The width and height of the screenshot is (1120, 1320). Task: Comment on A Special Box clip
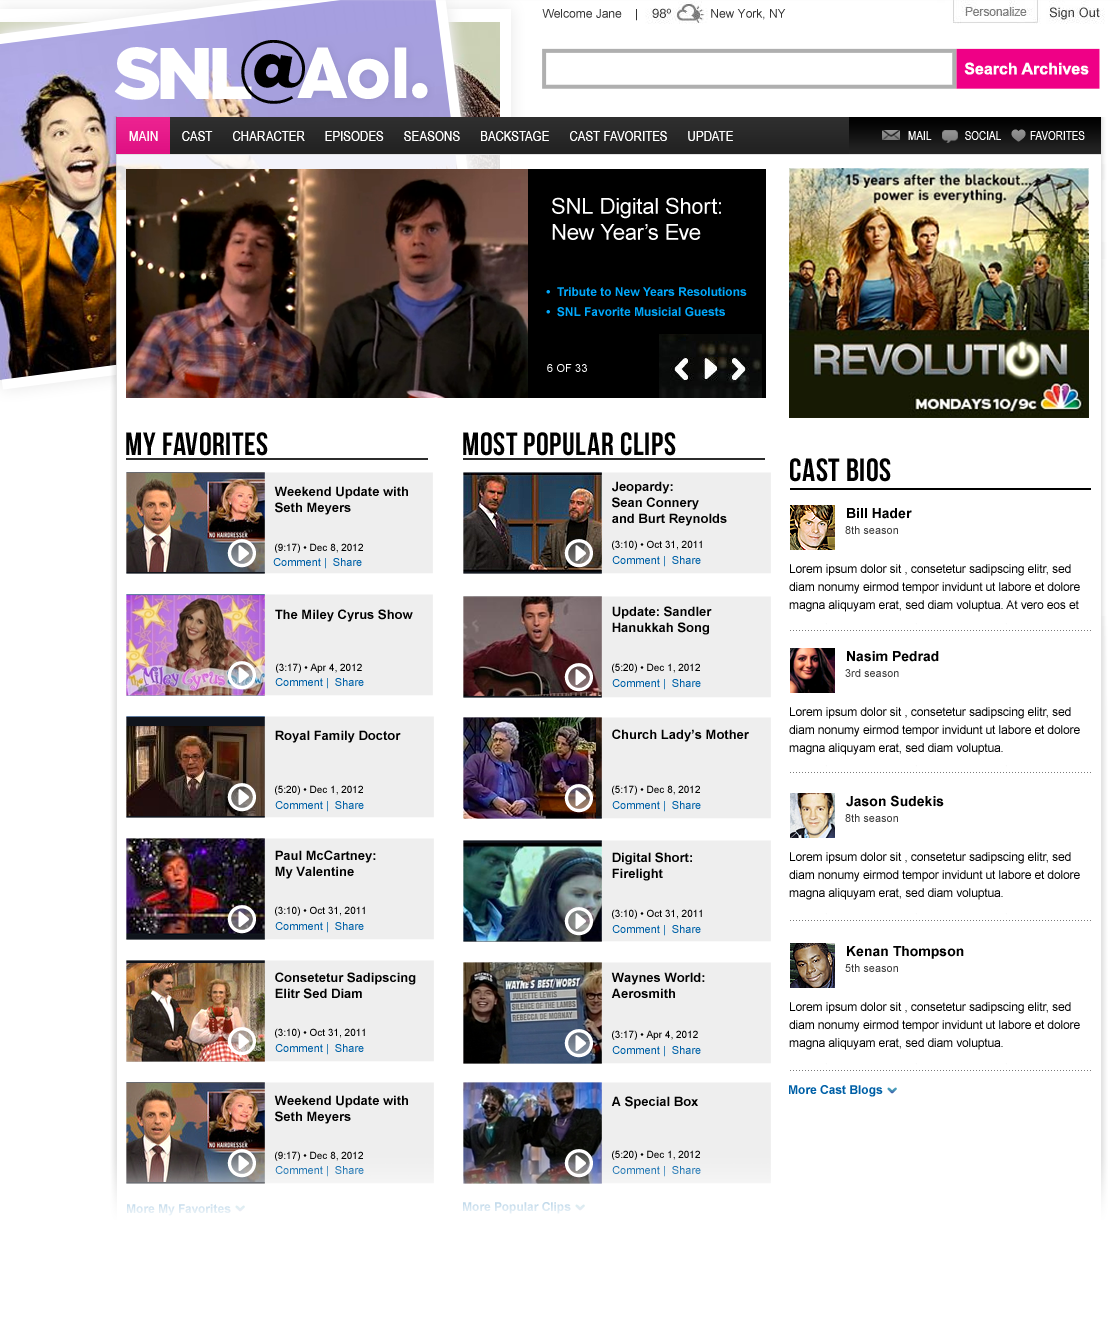point(636,1170)
